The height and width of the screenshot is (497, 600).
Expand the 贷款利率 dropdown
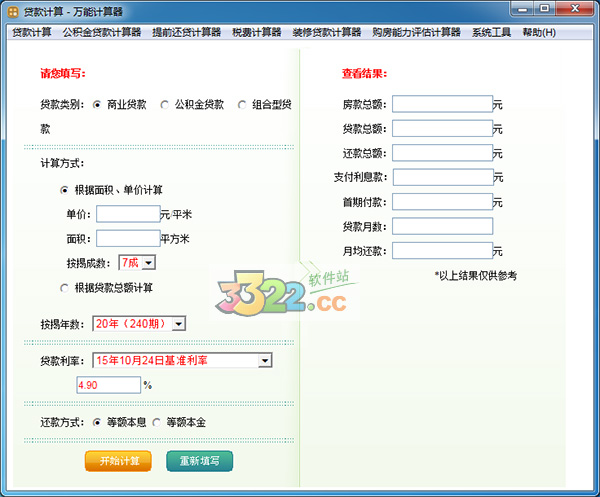(264, 361)
